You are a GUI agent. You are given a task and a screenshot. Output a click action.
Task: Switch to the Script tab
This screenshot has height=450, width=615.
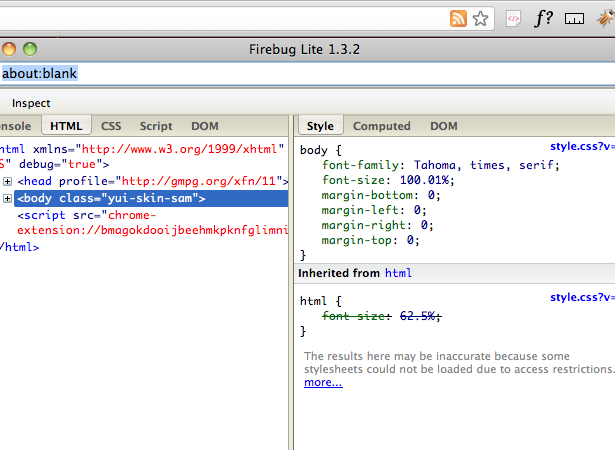coord(156,126)
